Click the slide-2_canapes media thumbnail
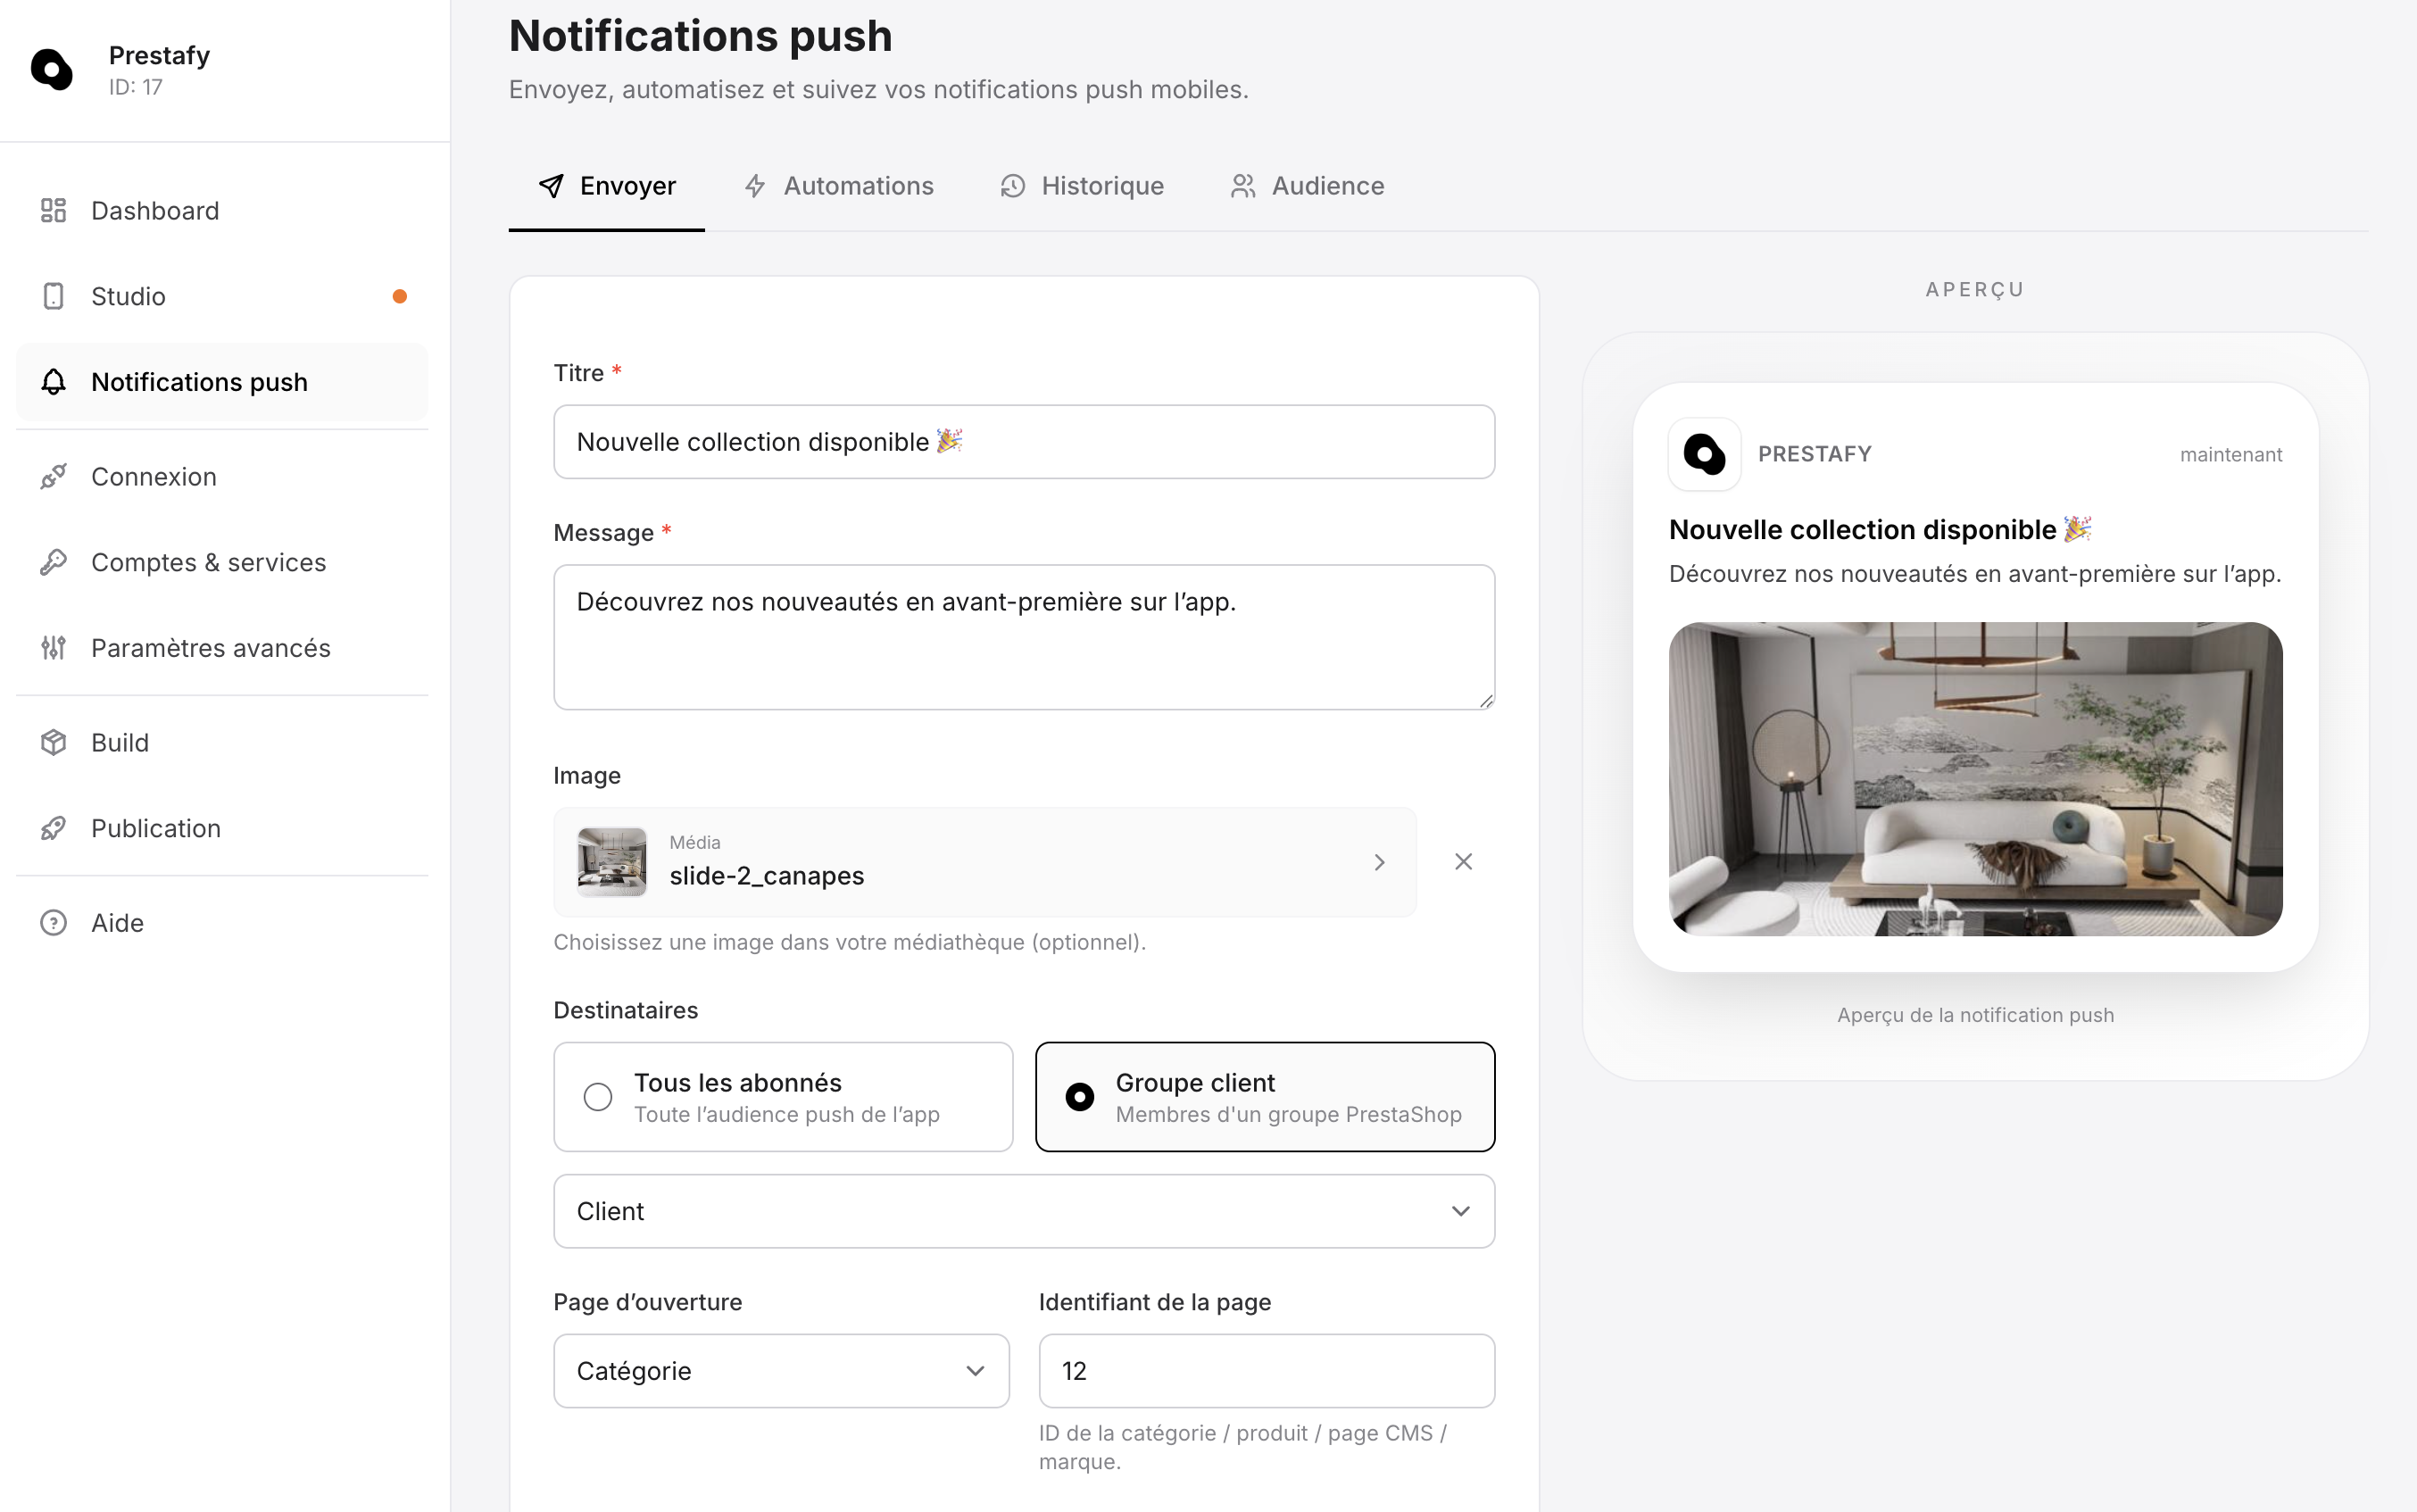Screen dimensions: 2417x1512 coord(612,862)
